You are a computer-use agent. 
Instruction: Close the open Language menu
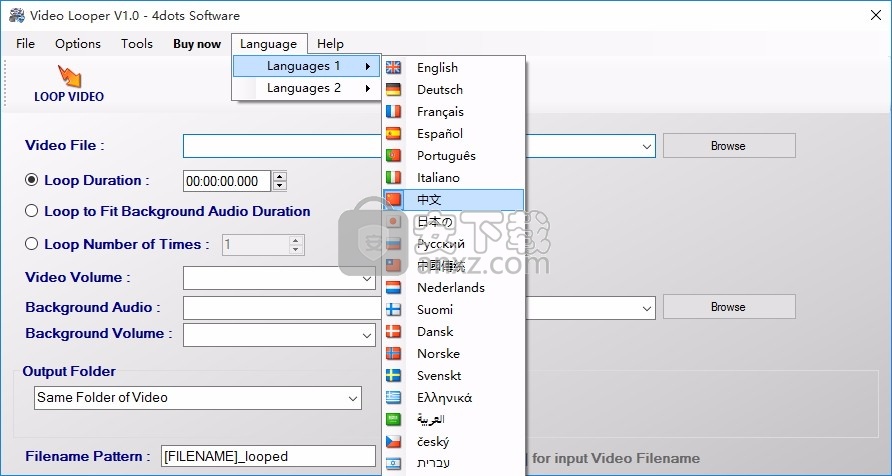pos(269,44)
